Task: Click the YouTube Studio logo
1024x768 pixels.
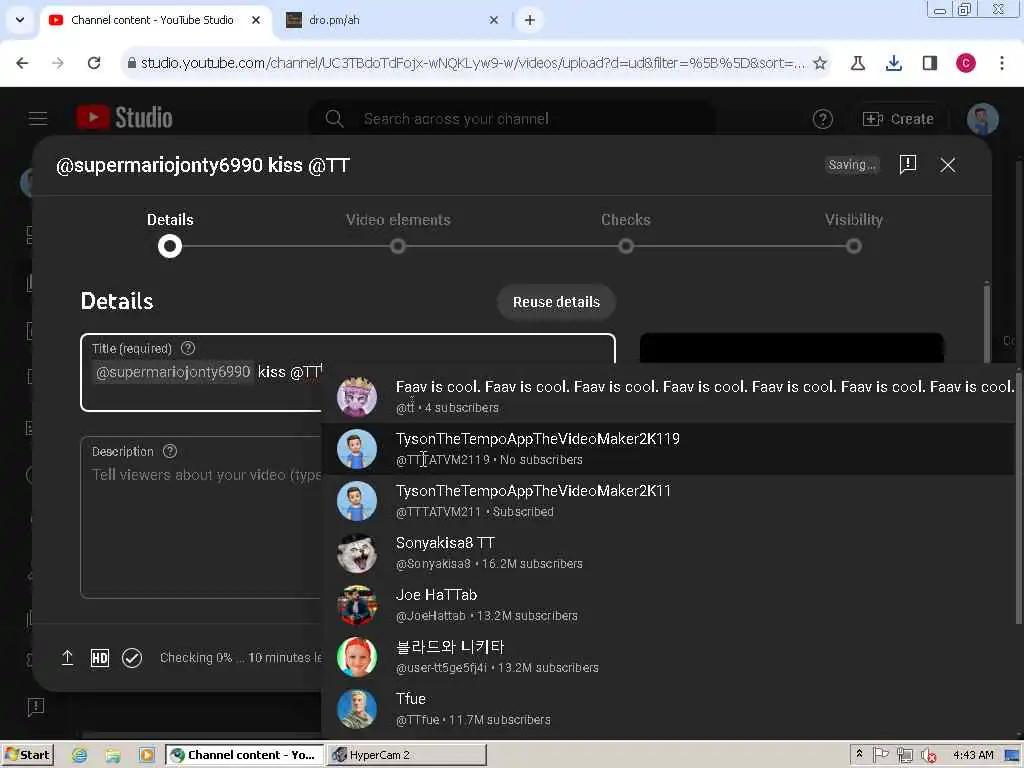Action: point(124,118)
